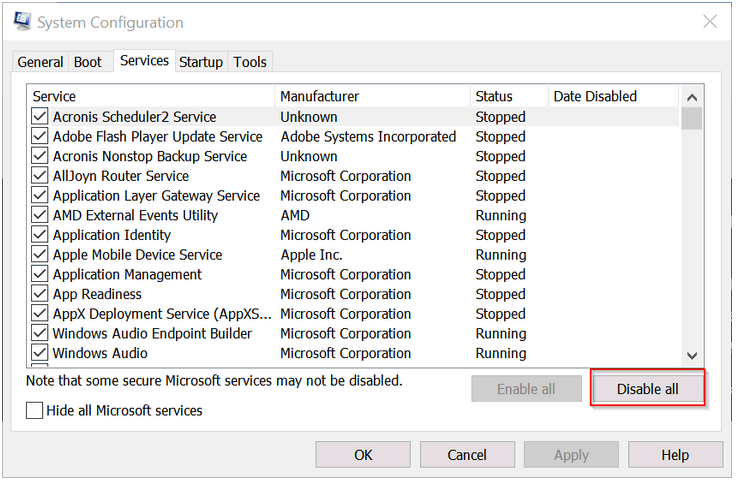Select the Acronis Scheduler2 Service row name
Image resolution: width=736 pixels, height=481 pixels.
(x=135, y=117)
